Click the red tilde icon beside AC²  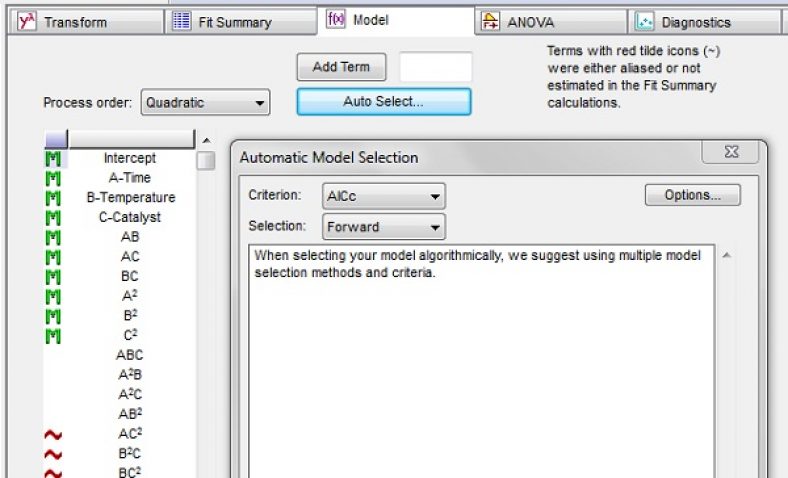(x=53, y=433)
